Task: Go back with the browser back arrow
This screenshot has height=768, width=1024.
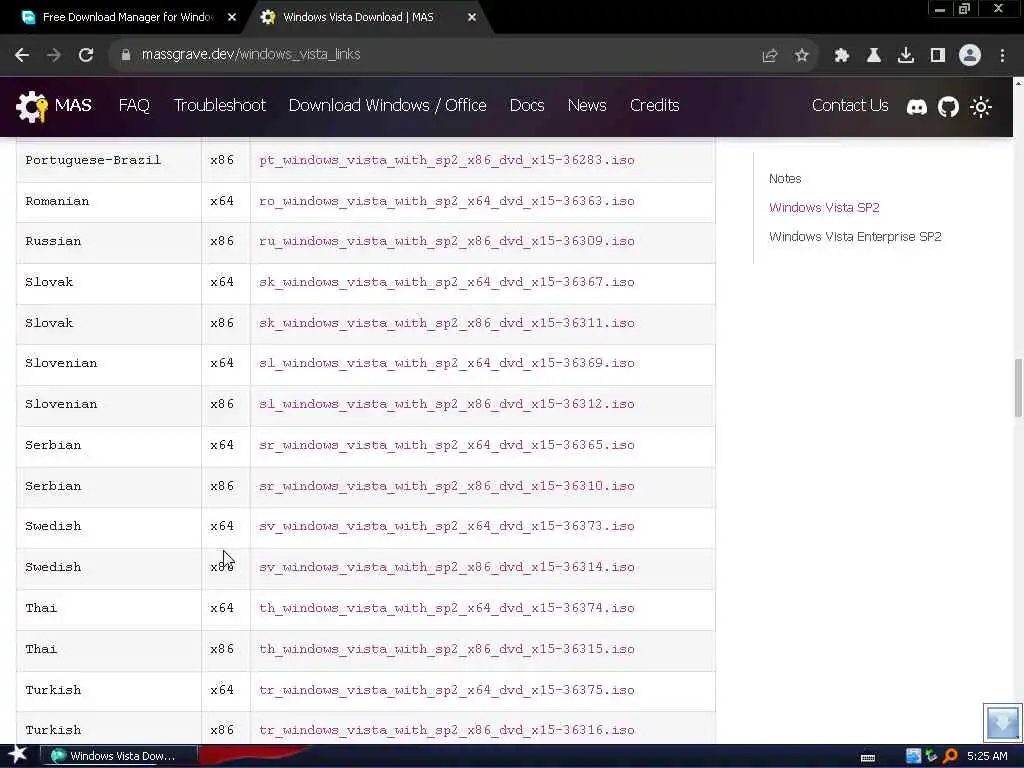Action: pyautogui.click(x=22, y=55)
